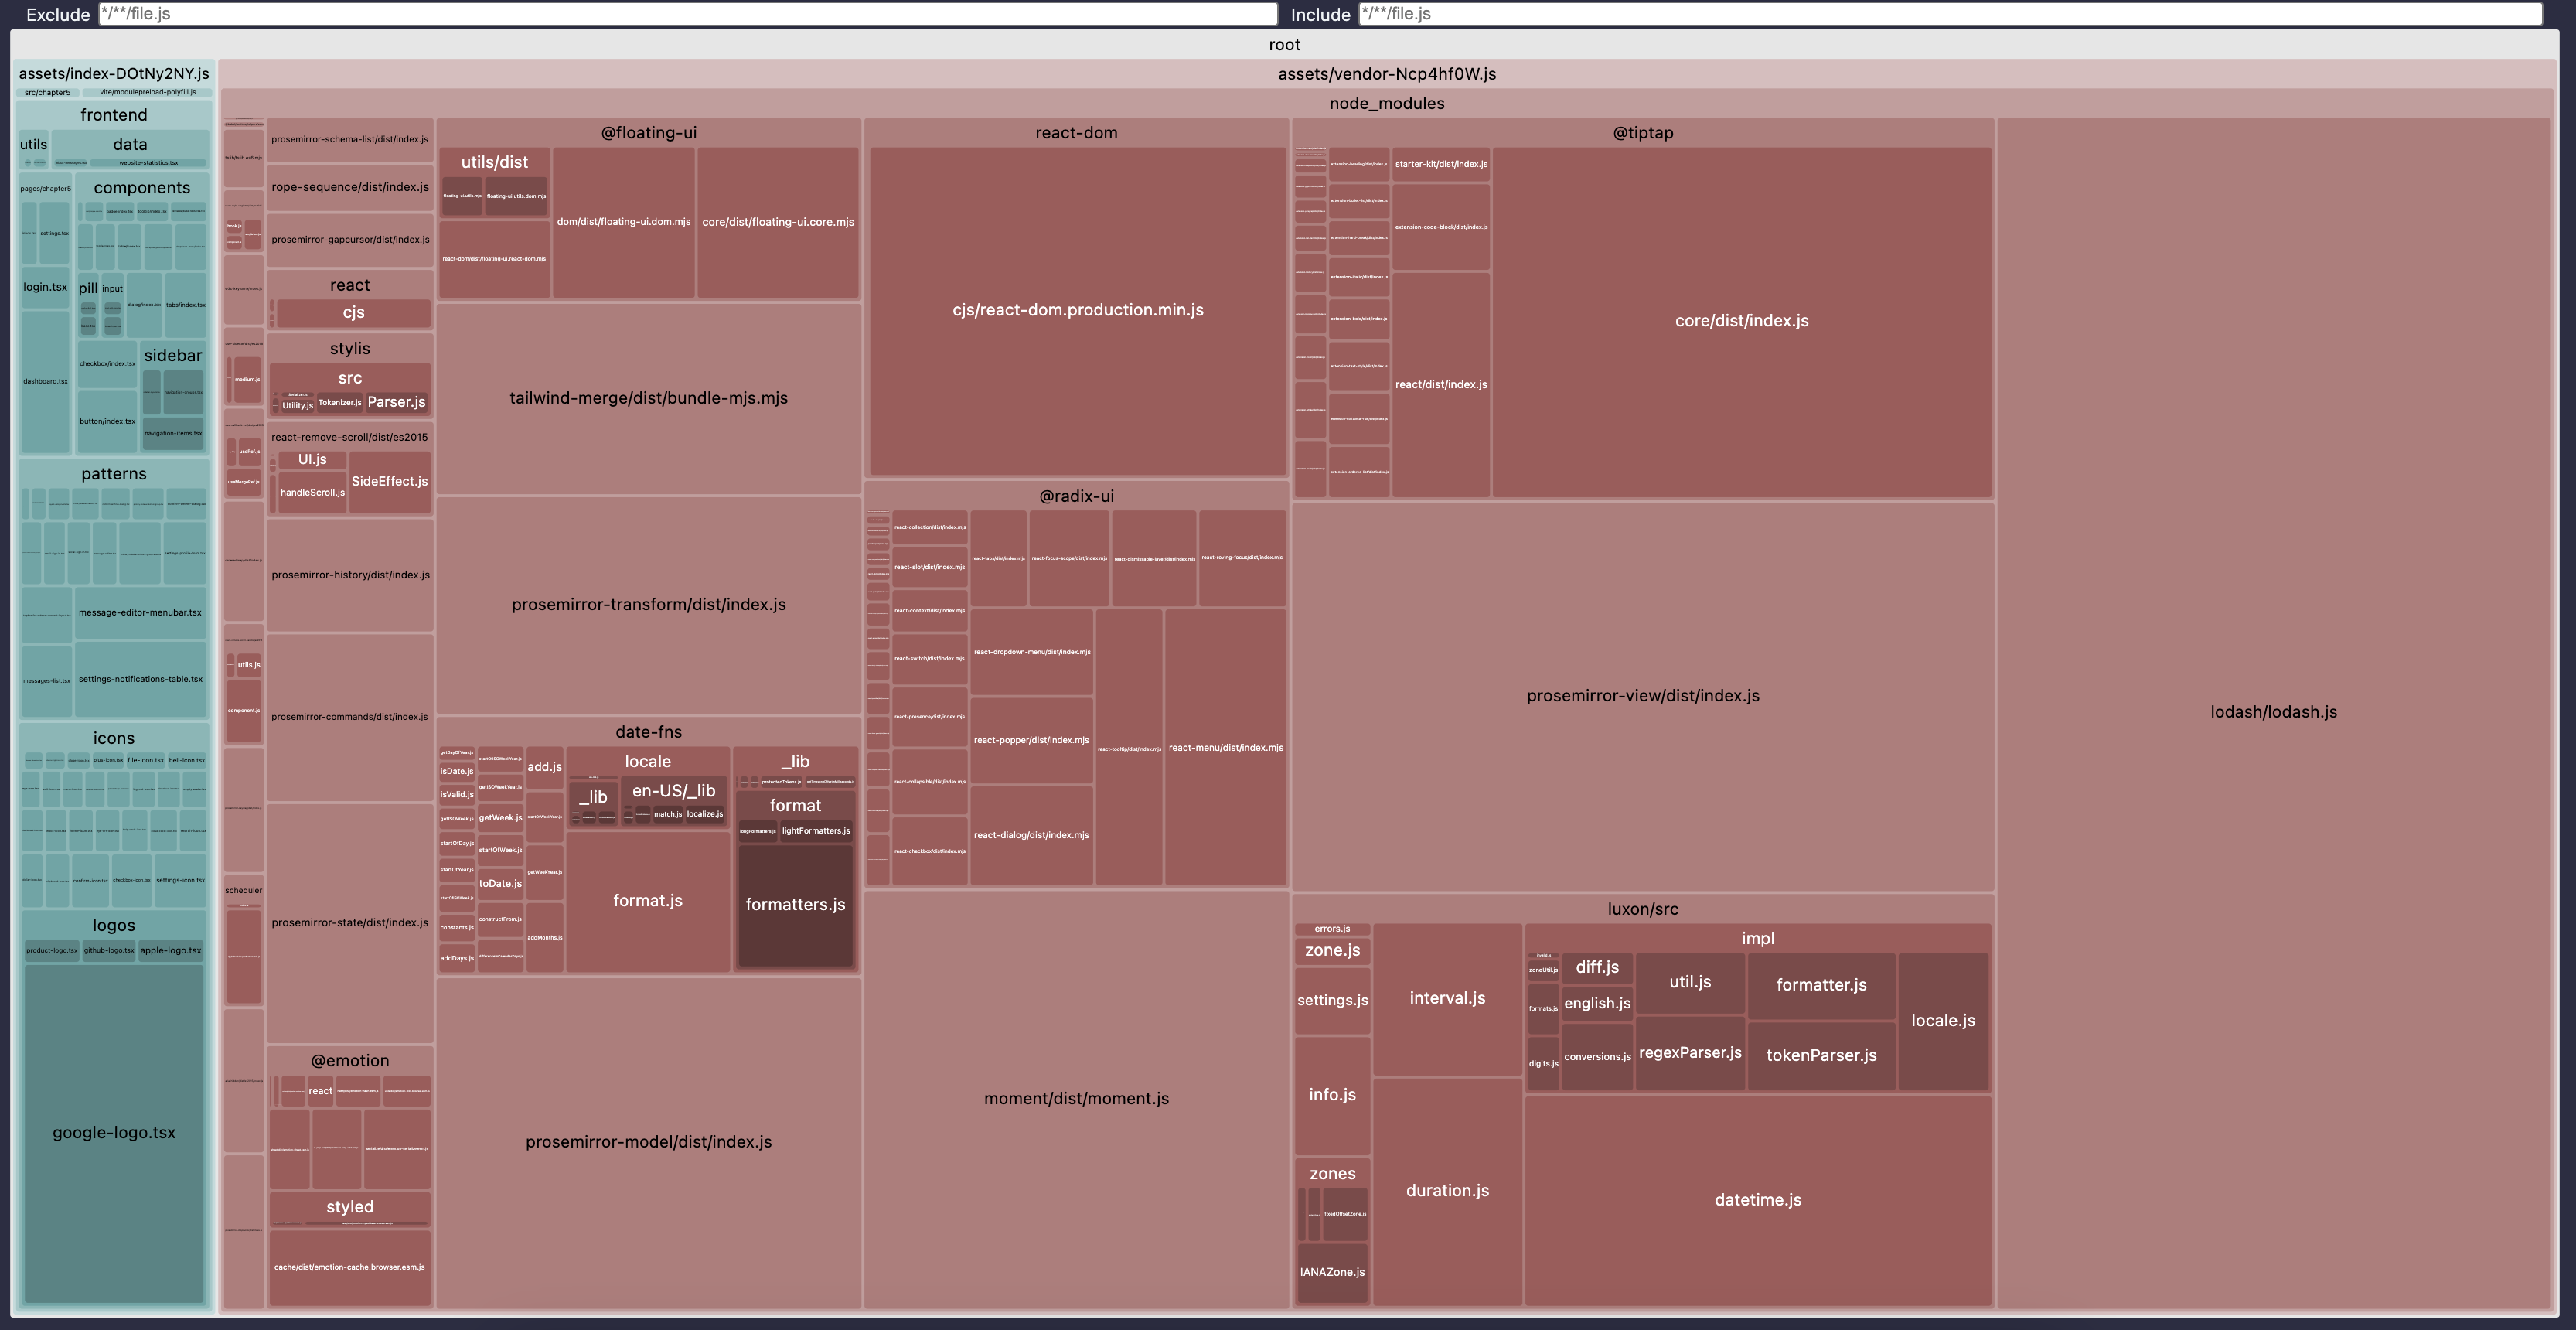Screen dimensions: 2576x1330
Task: Select the core/dist/index.js tiptap block
Action: coord(1741,321)
